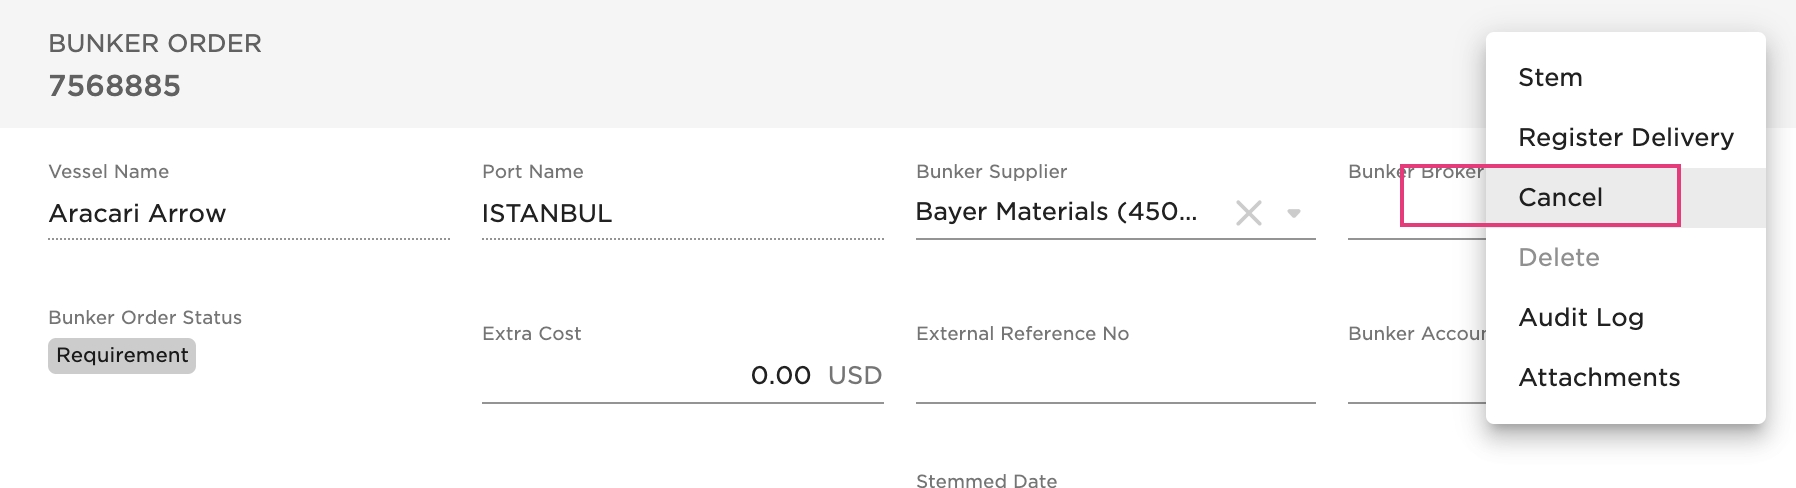The image size is (1796, 488).
Task: Expand the Bunker Supplier dropdown arrow
Action: tap(1294, 213)
